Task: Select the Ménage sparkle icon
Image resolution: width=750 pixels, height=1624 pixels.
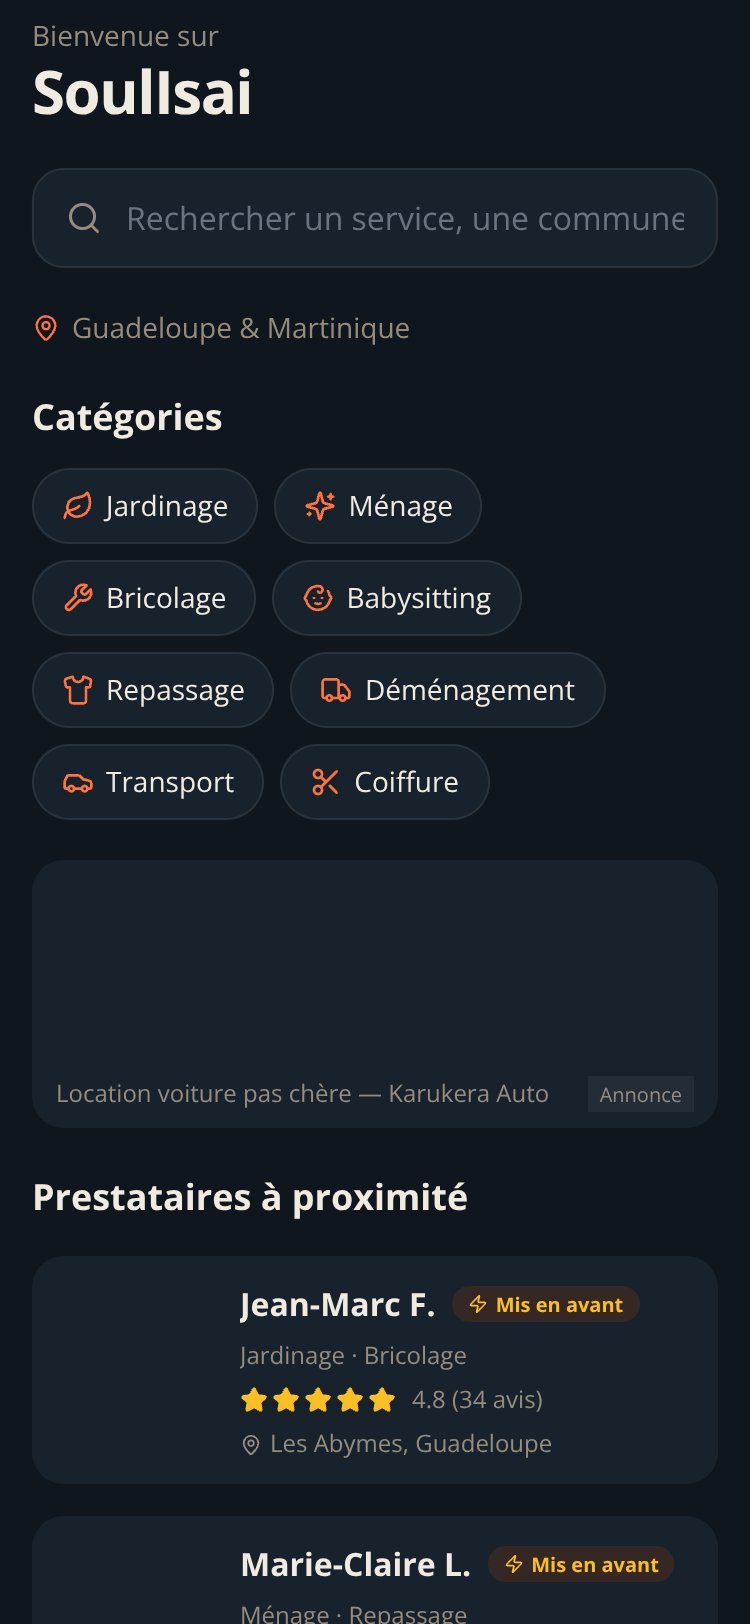Action: point(320,506)
